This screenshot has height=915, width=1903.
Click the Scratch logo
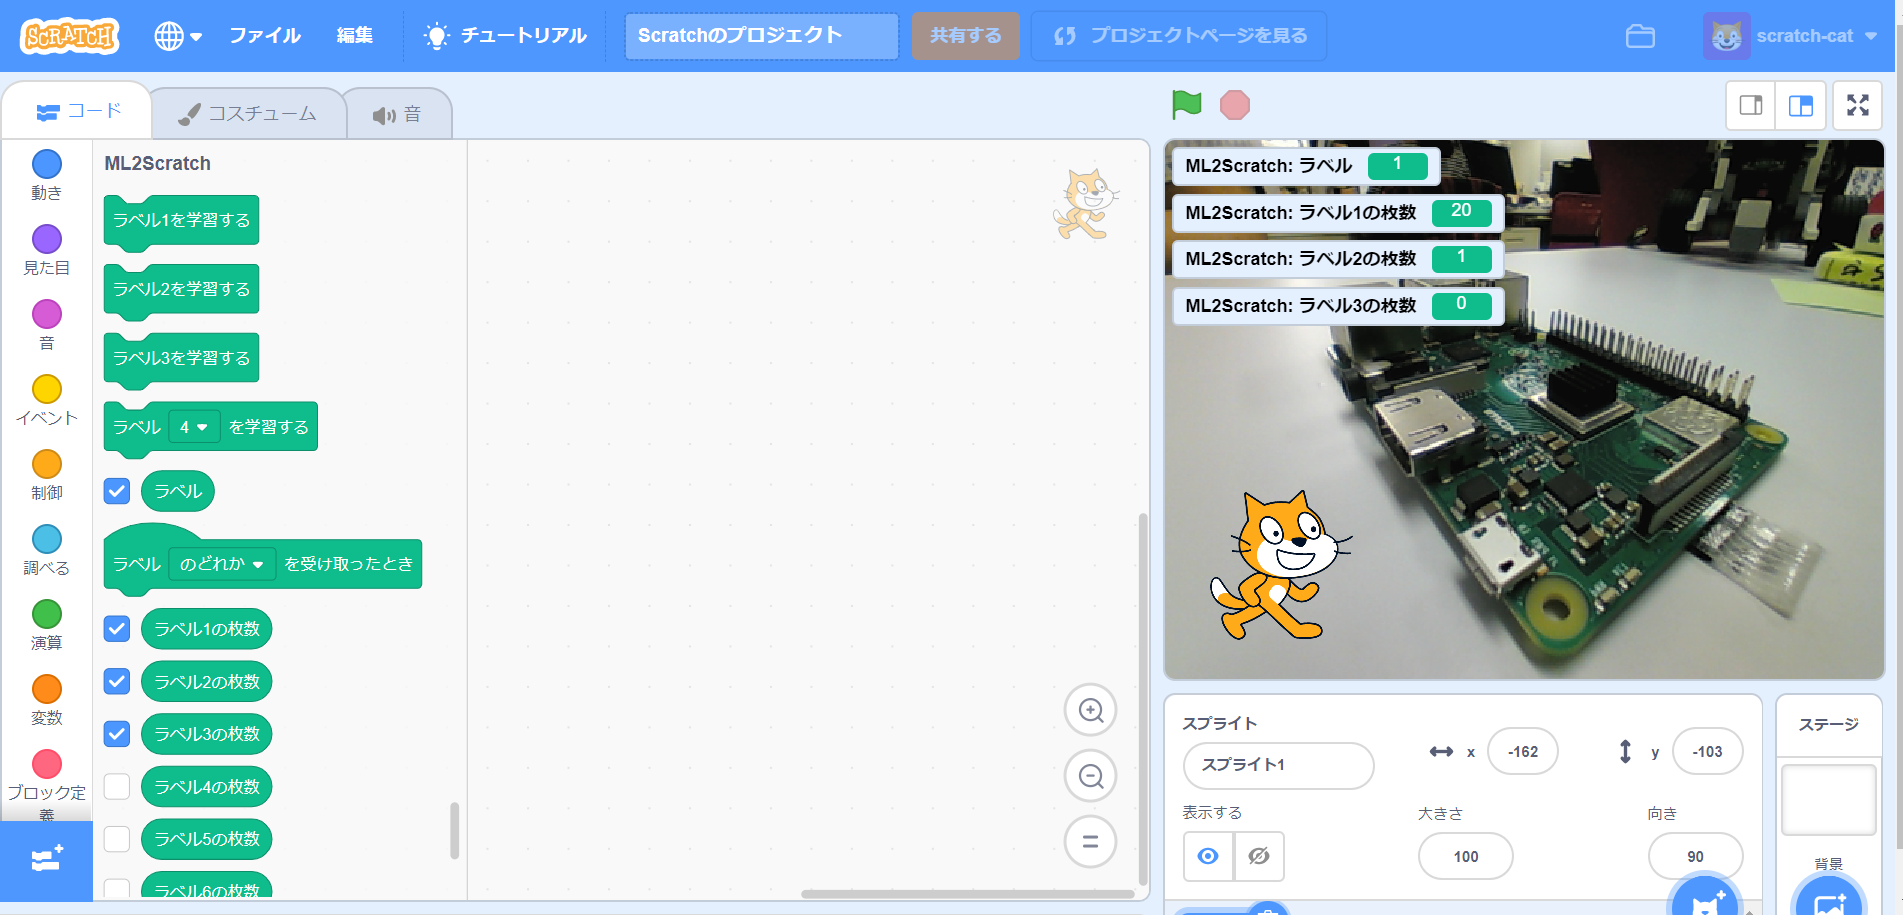click(69, 36)
